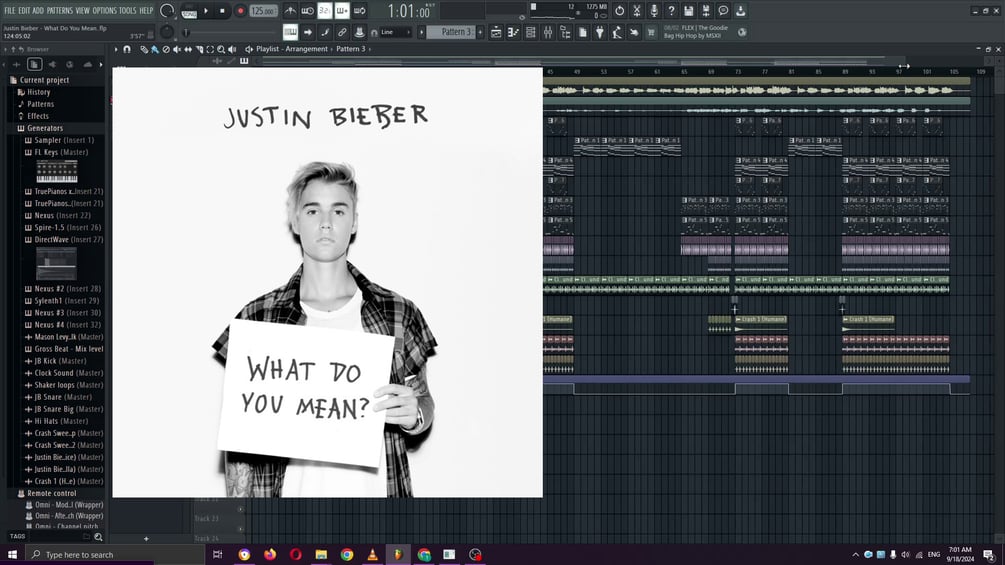Open the shopping cart content library
Viewport: 1005px width, 565px height.
(651, 32)
